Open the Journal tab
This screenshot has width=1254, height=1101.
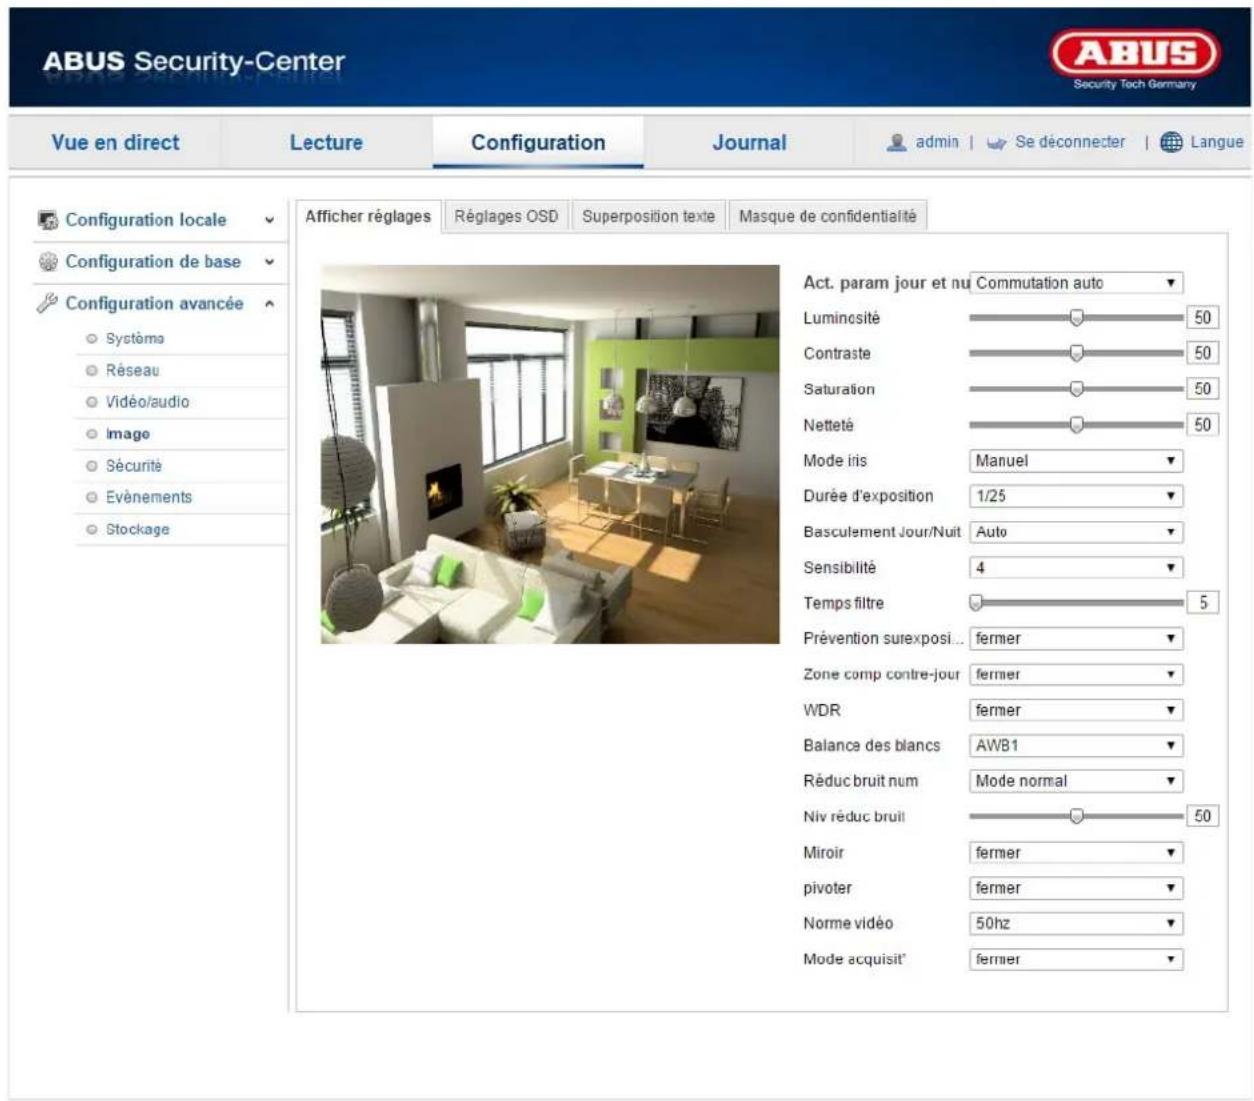pos(749,142)
